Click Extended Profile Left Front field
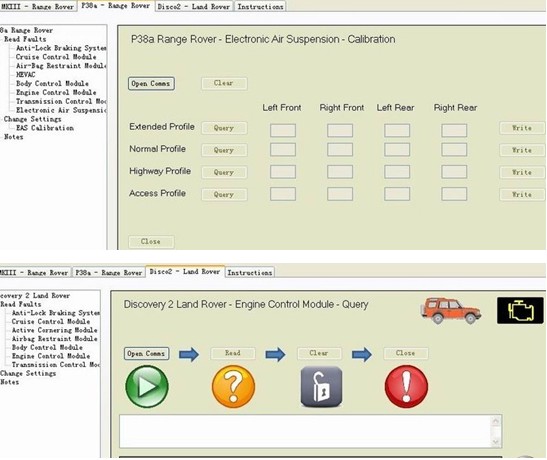 click(283, 130)
